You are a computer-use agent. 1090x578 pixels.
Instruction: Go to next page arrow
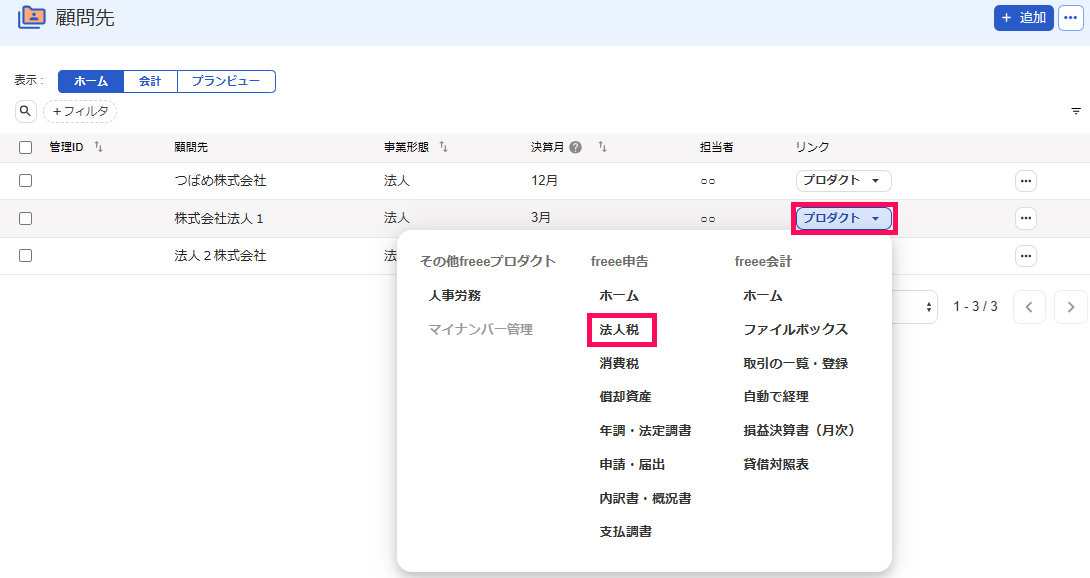pyautogui.click(x=1071, y=307)
